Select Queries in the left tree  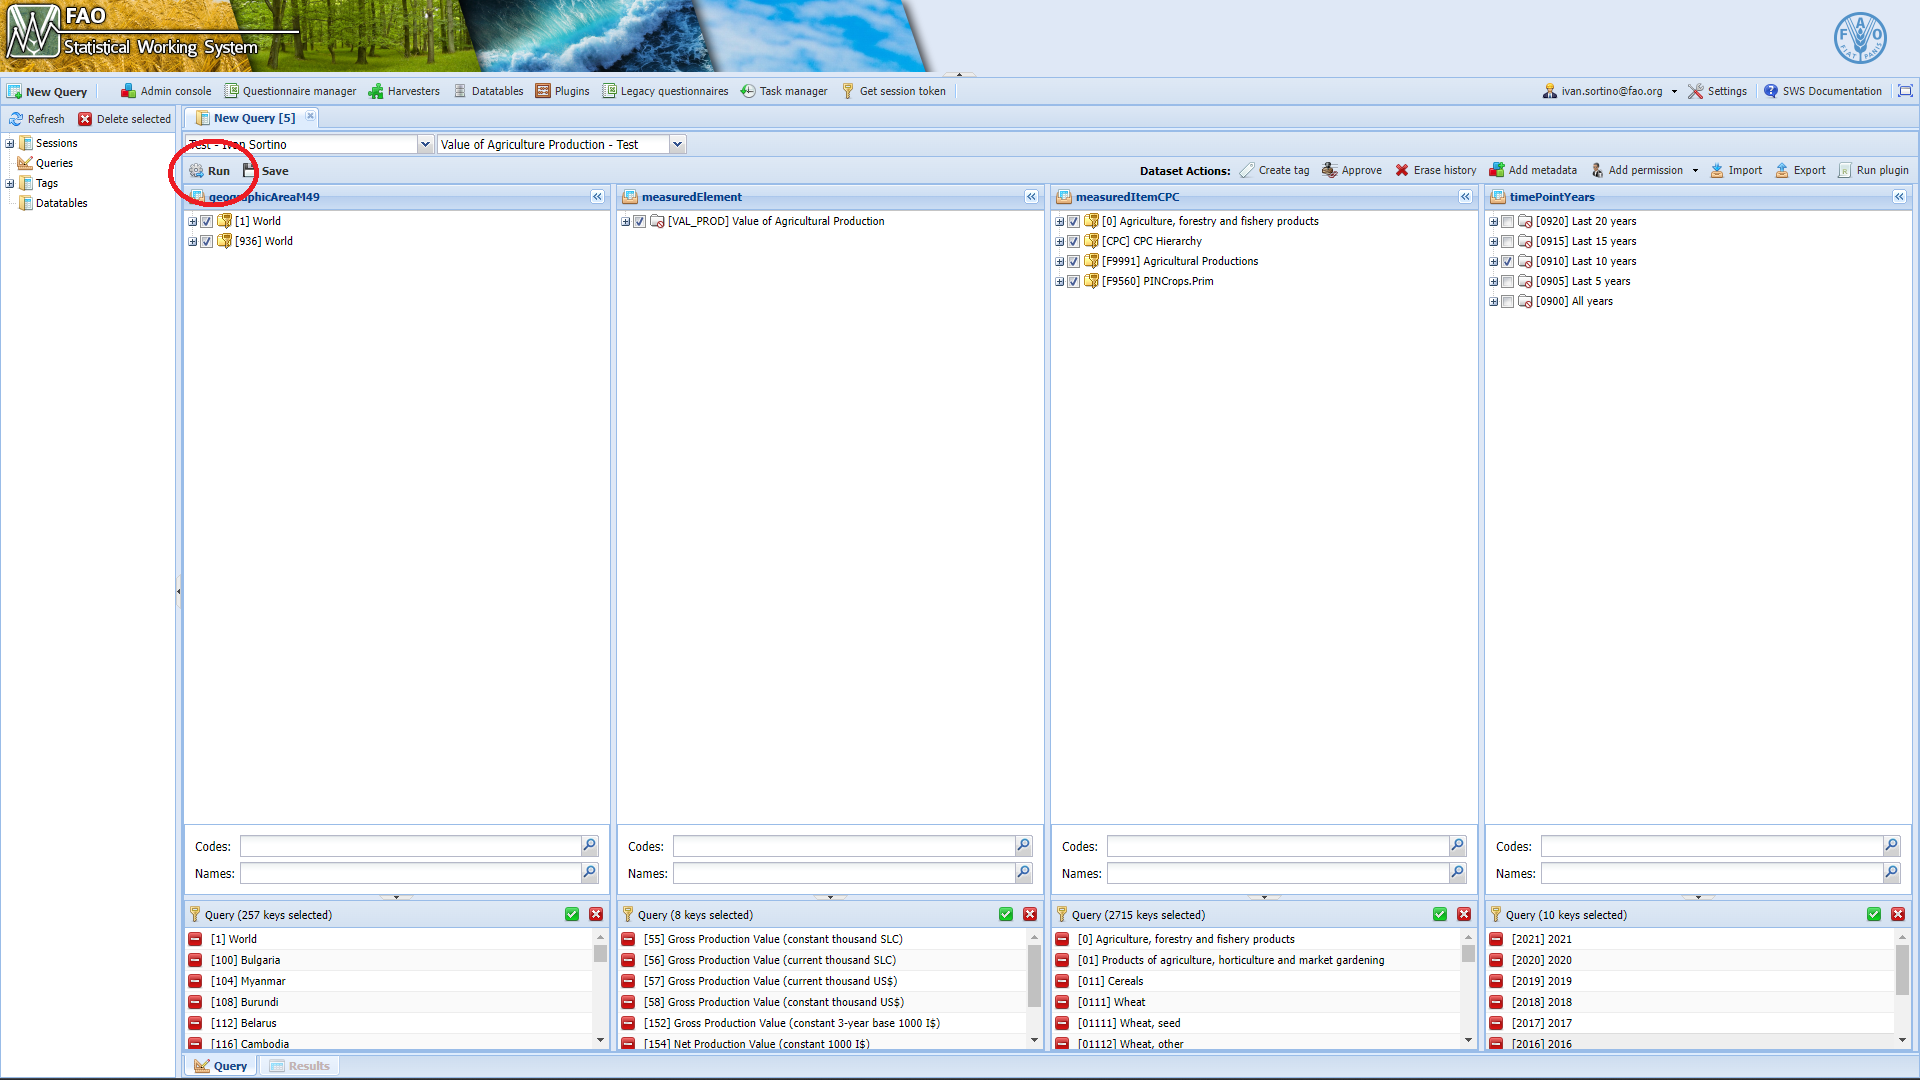54,163
